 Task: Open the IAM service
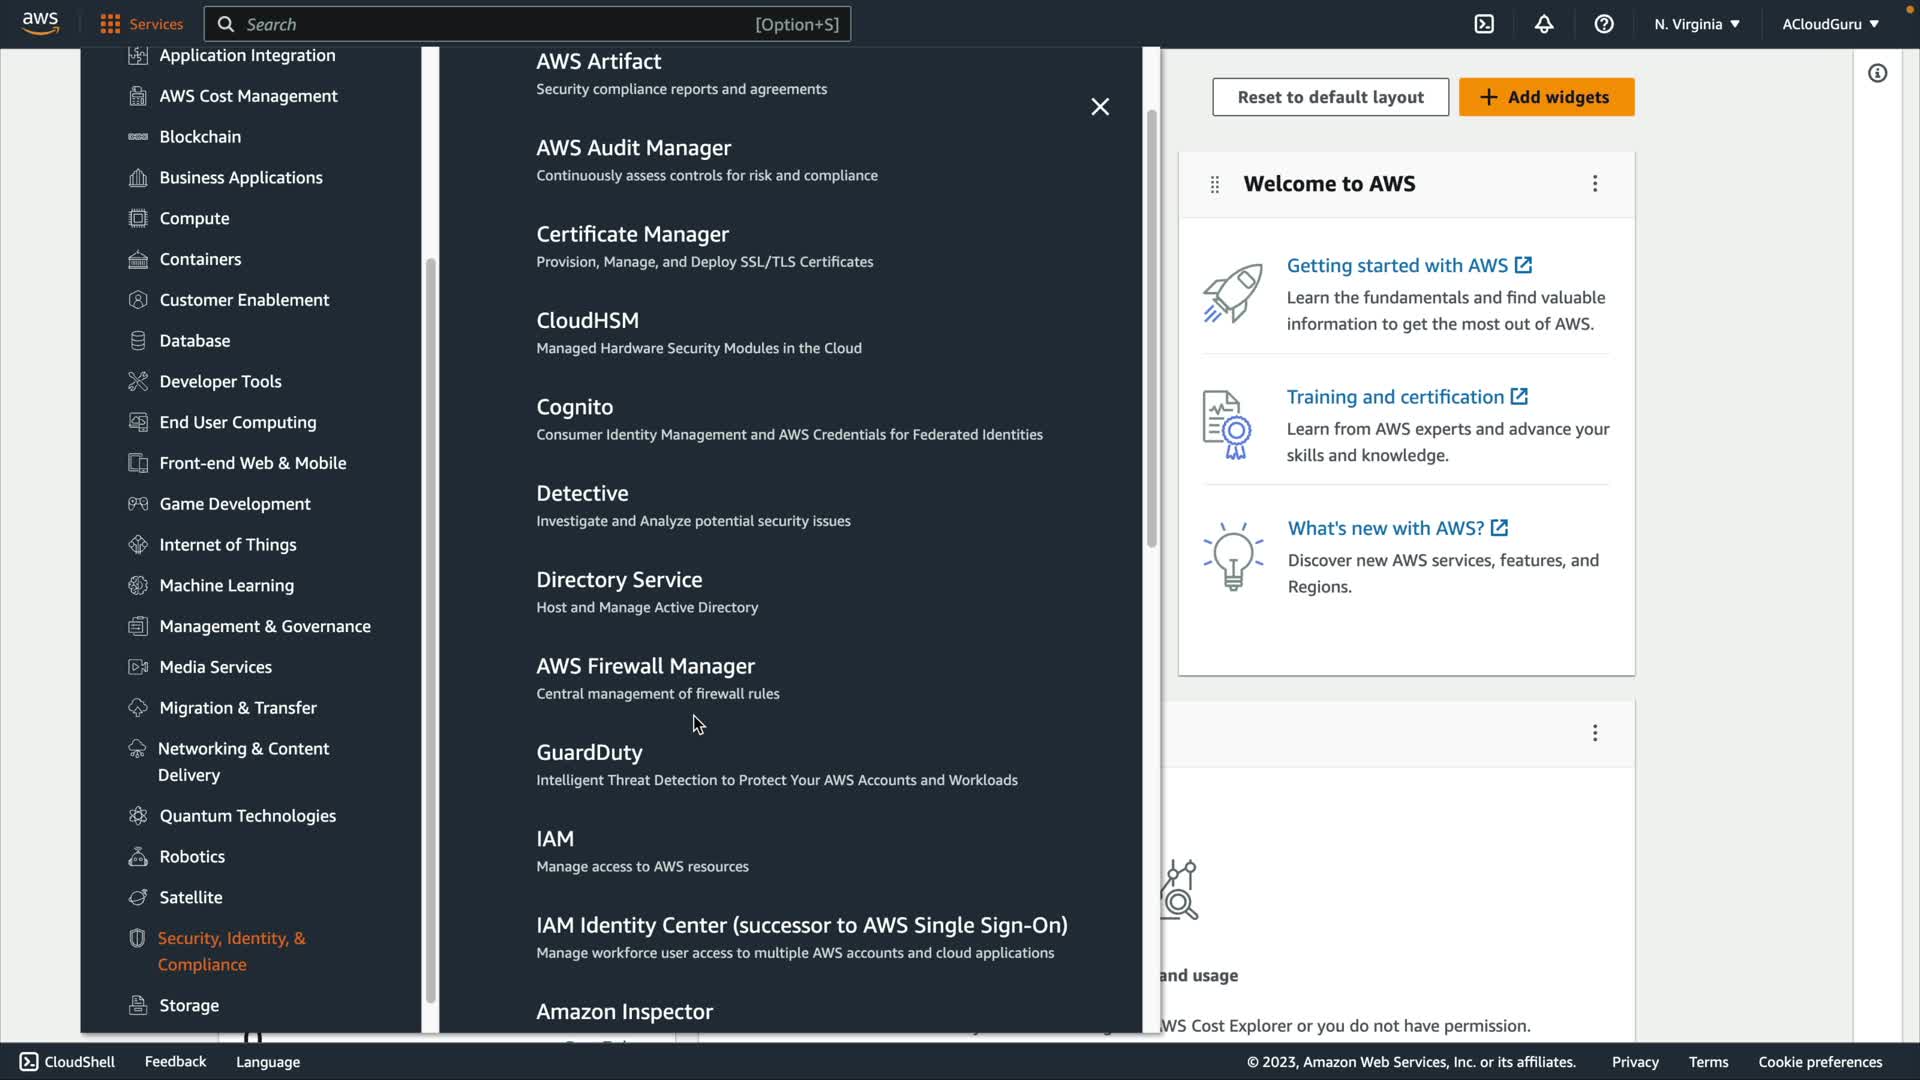pos(555,839)
